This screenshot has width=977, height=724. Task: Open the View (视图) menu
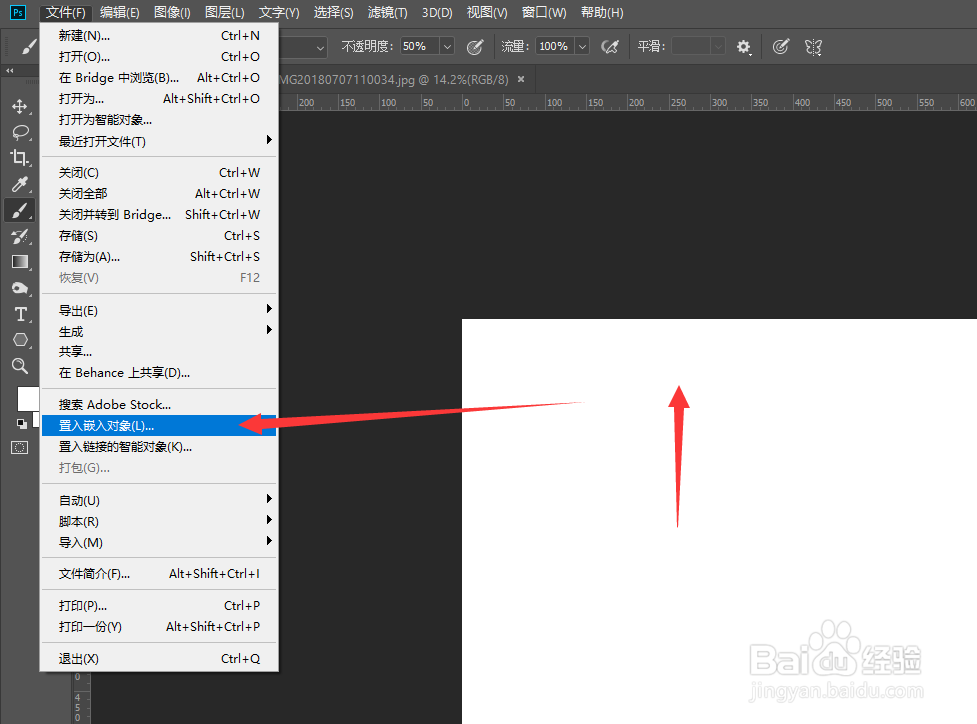(487, 12)
